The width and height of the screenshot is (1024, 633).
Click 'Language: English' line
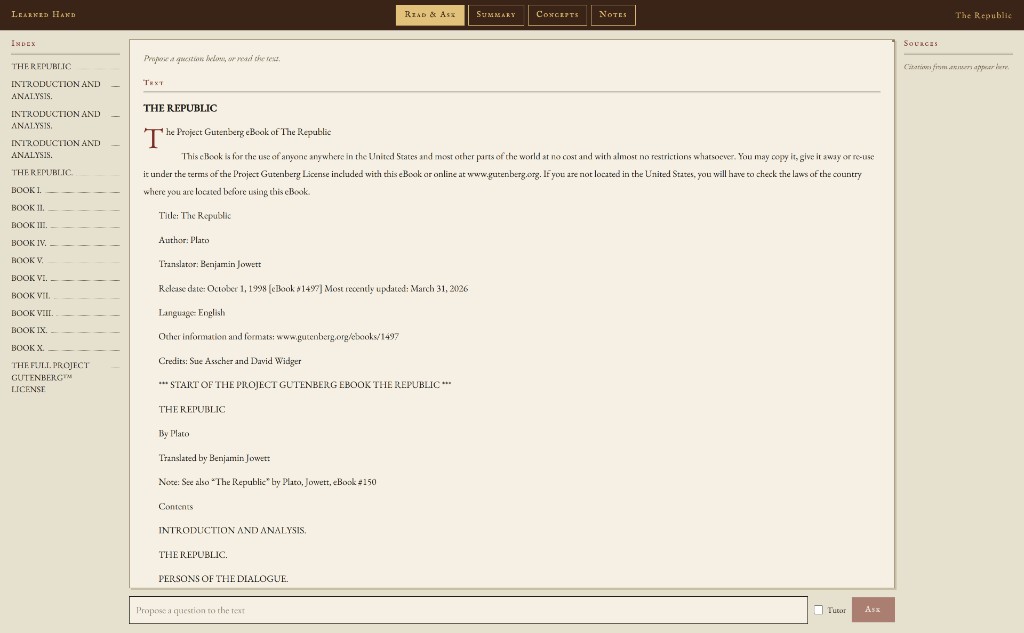[191, 312]
